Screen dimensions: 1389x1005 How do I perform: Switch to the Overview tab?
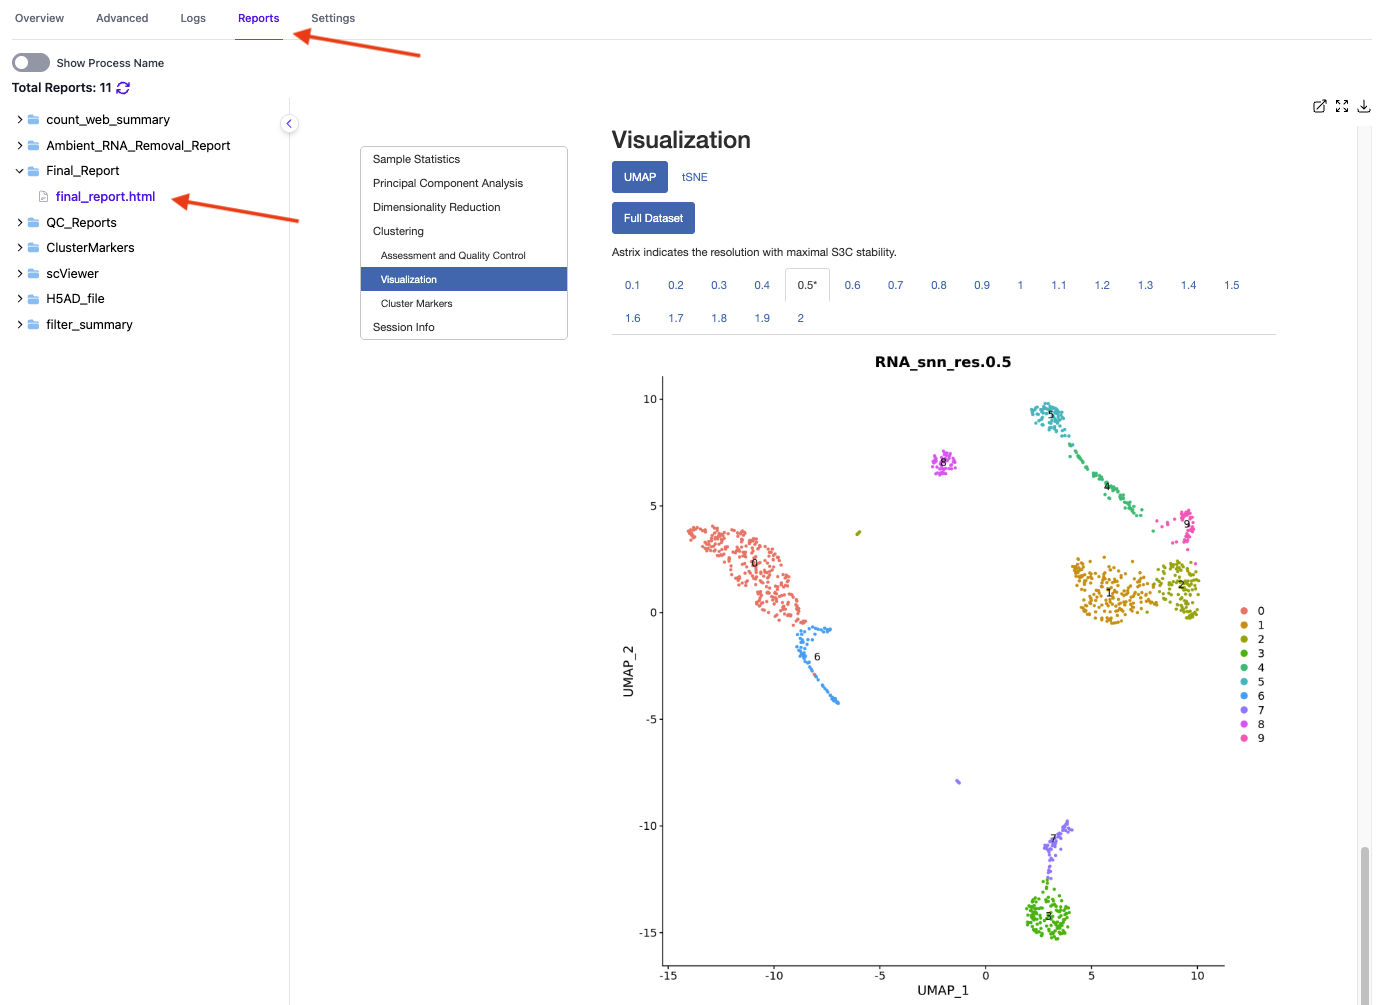(x=39, y=18)
